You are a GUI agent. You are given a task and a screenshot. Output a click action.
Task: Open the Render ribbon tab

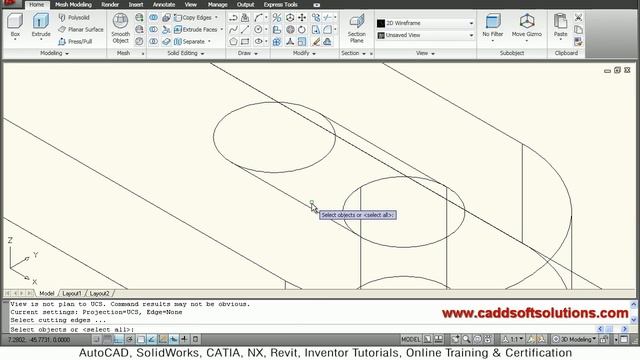point(110,4)
